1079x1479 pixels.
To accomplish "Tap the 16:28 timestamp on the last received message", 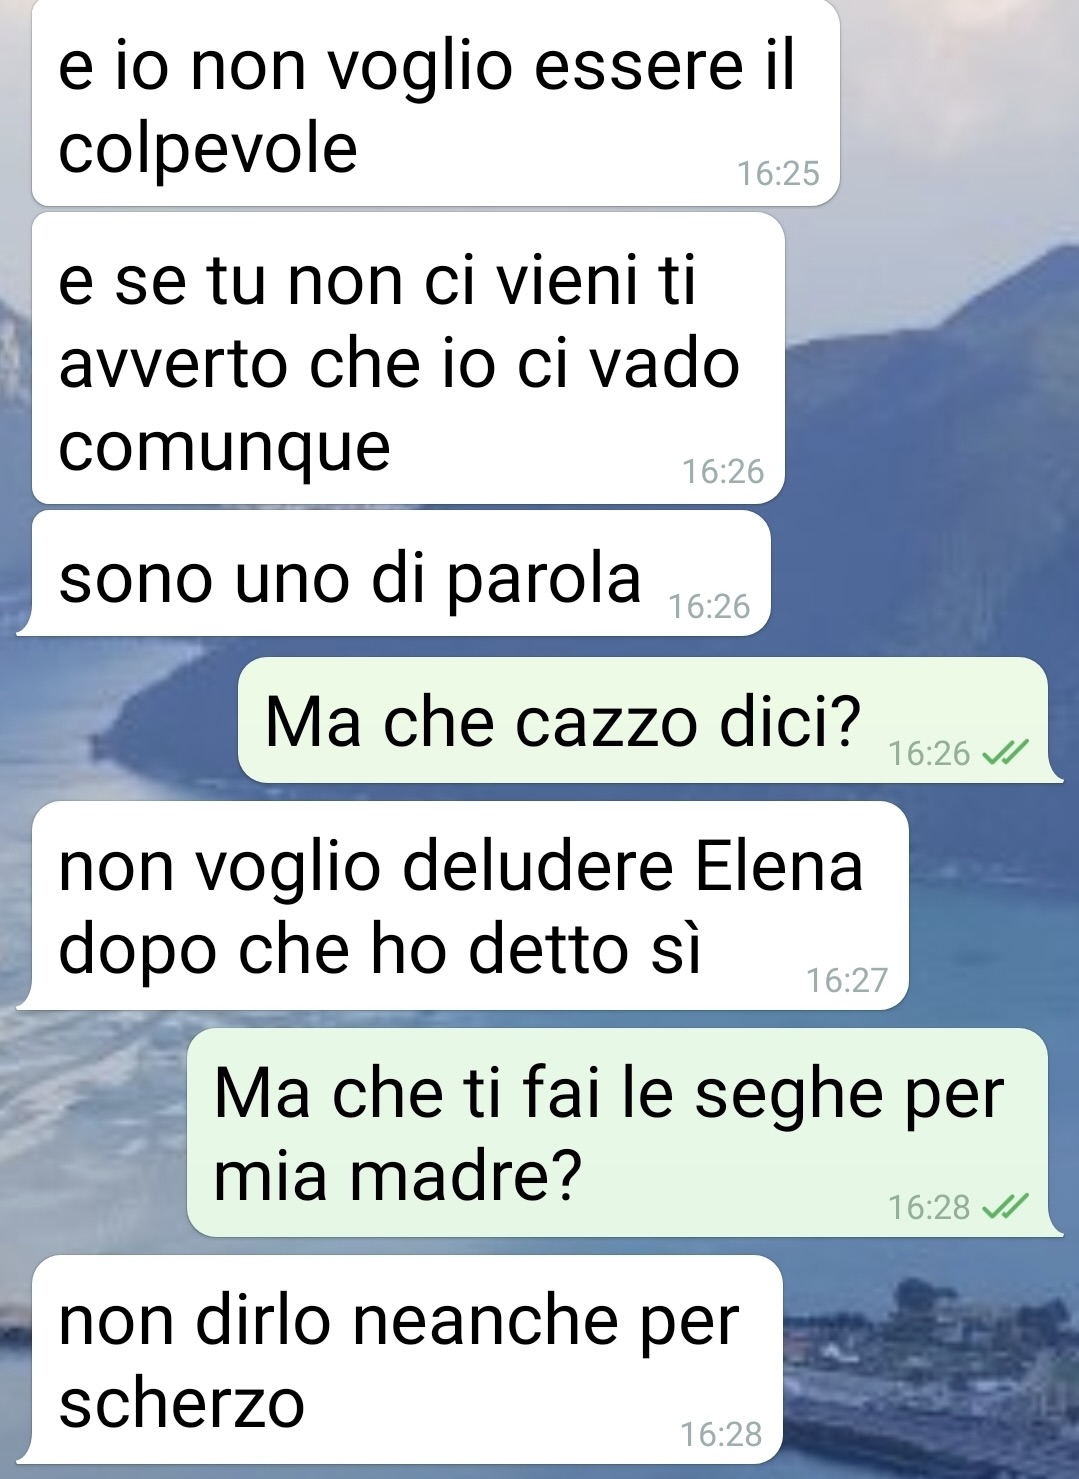I will 721,1435.
